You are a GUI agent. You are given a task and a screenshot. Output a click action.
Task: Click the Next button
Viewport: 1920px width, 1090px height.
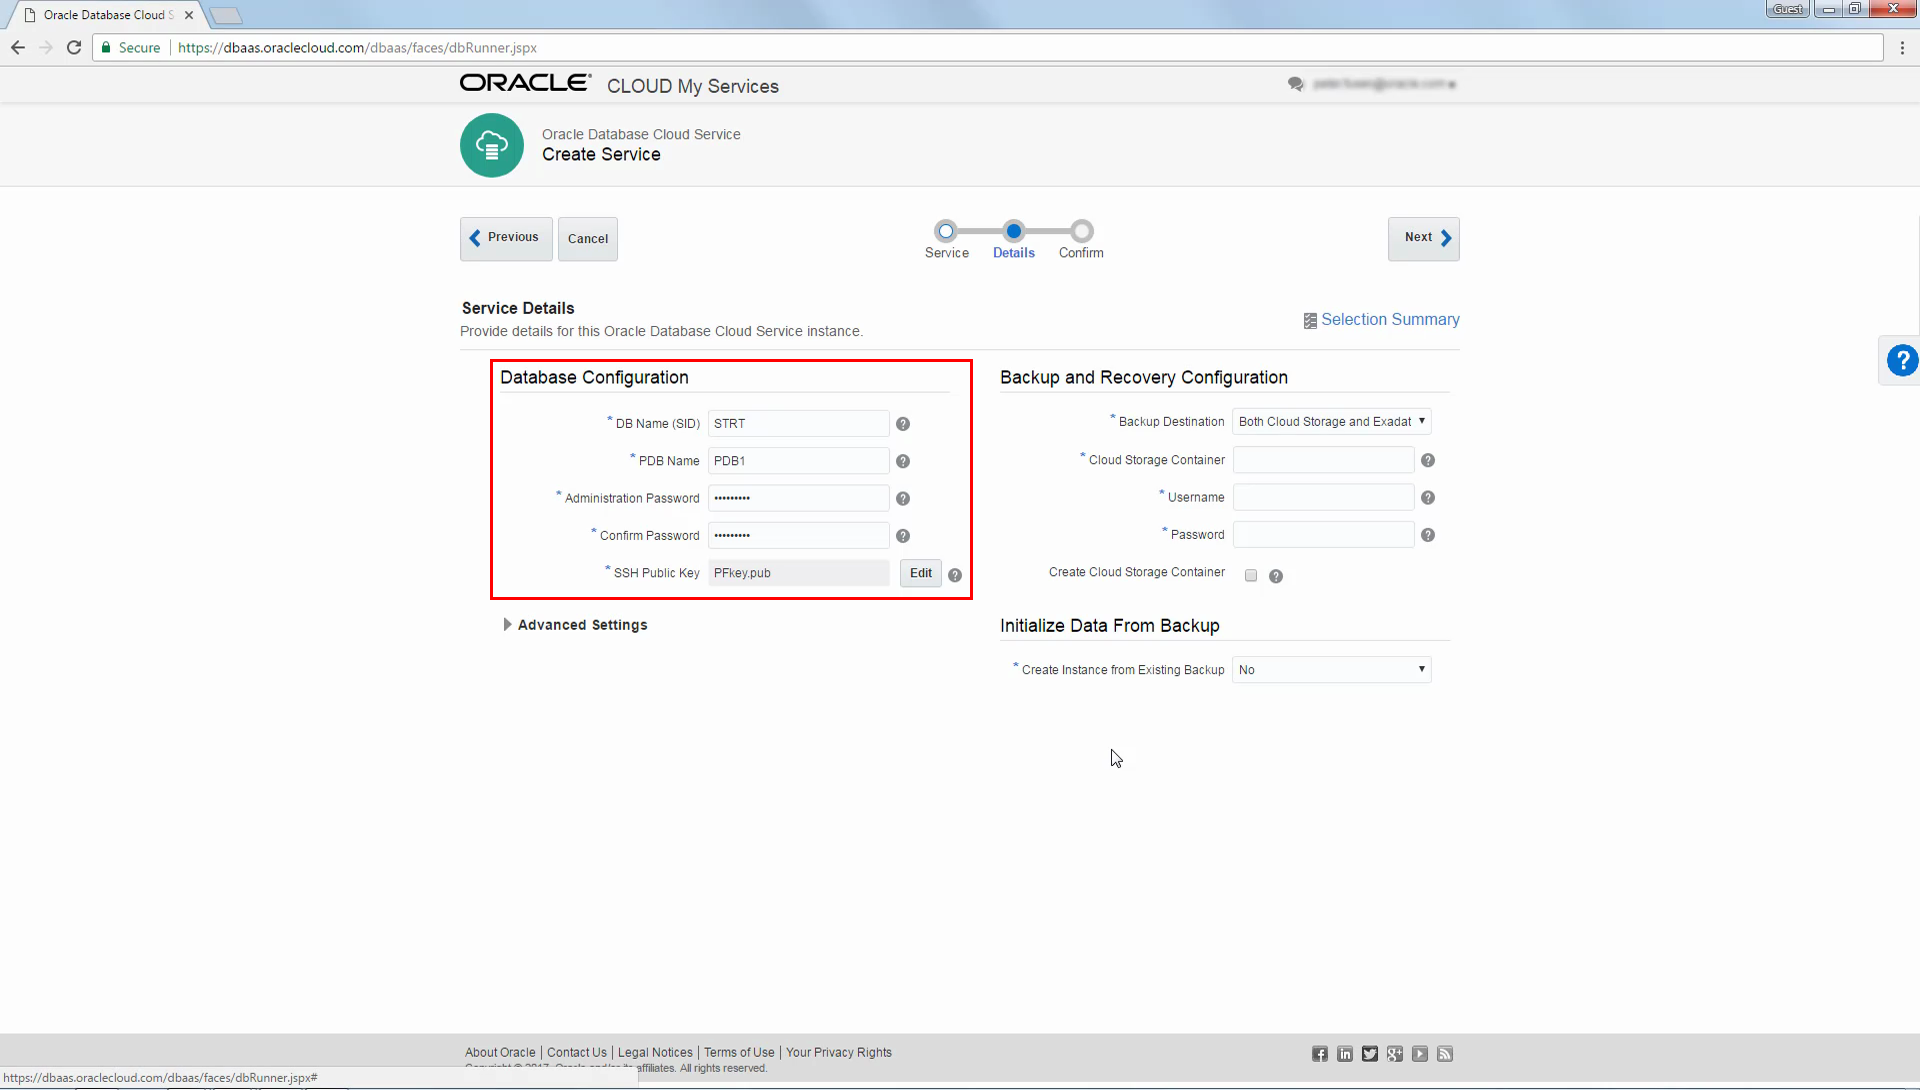(x=1424, y=239)
